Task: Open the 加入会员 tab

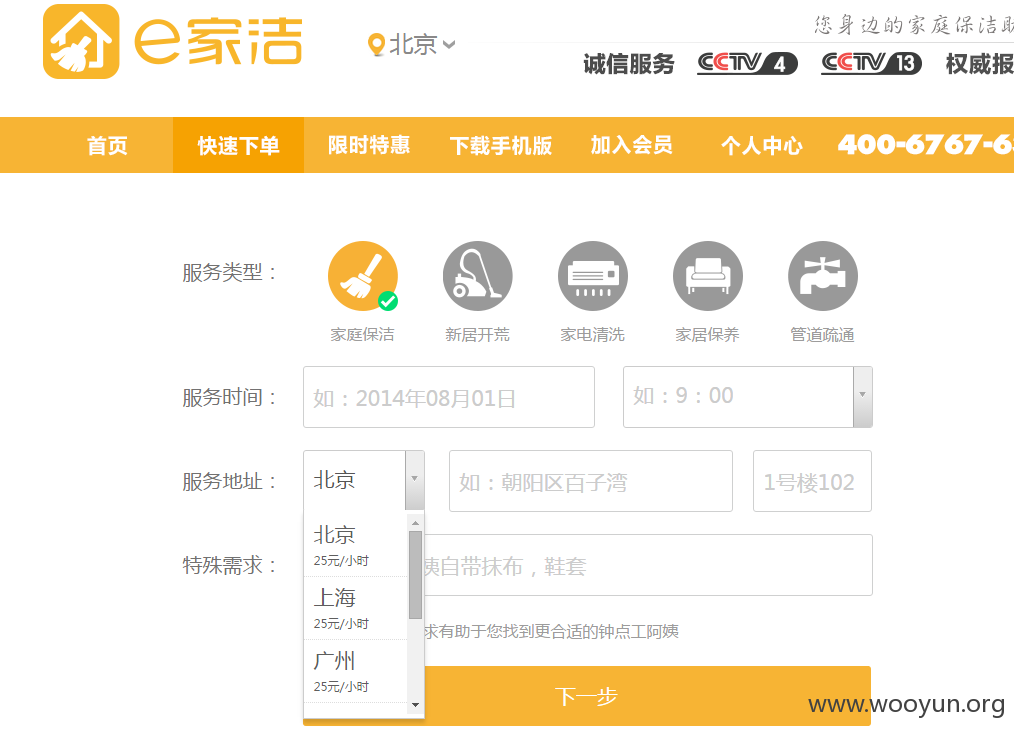Action: pos(631,146)
